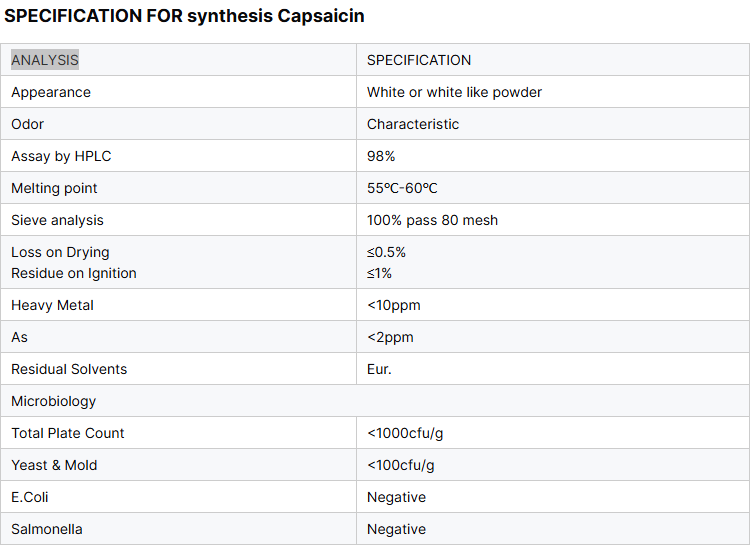Click the Odor row label
This screenshot has width=751, height=548.
pos(28,124)
